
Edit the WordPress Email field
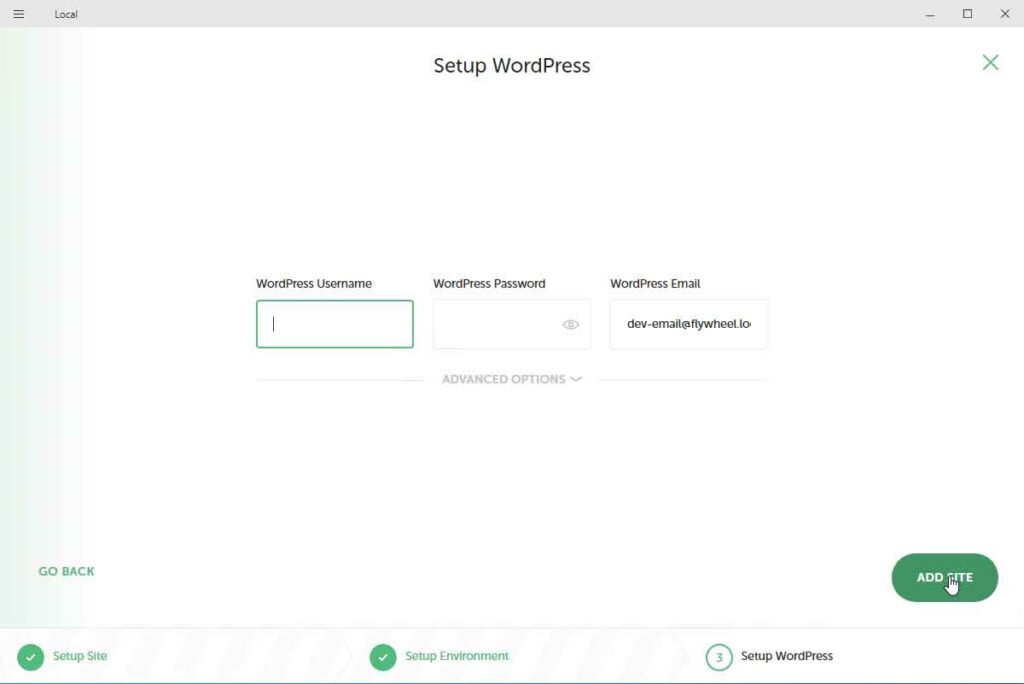(x=688, y=324)
